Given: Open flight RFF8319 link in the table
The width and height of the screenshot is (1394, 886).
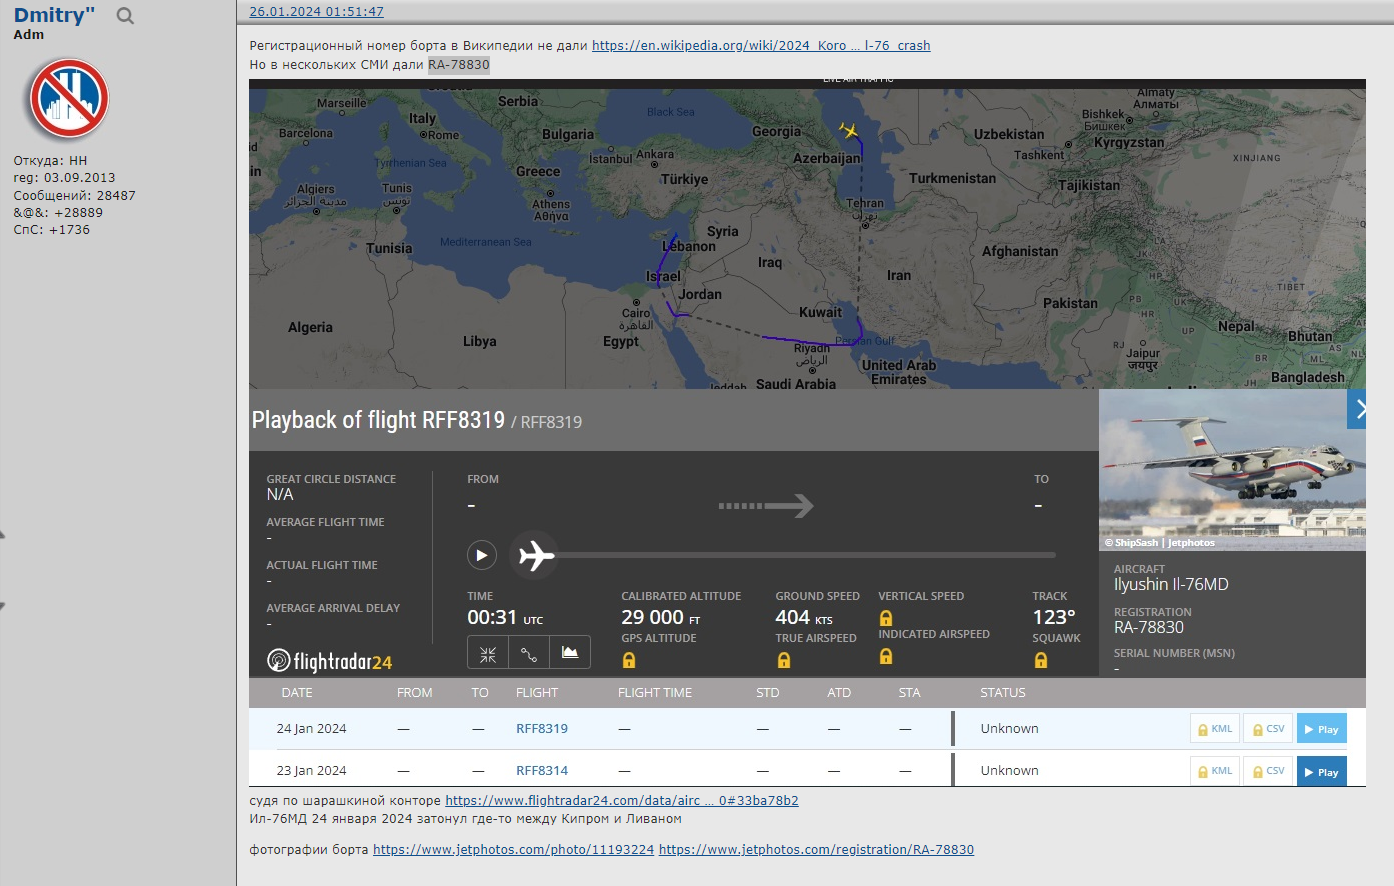Looking at the screenshot, I should click(x=542, y=729).
